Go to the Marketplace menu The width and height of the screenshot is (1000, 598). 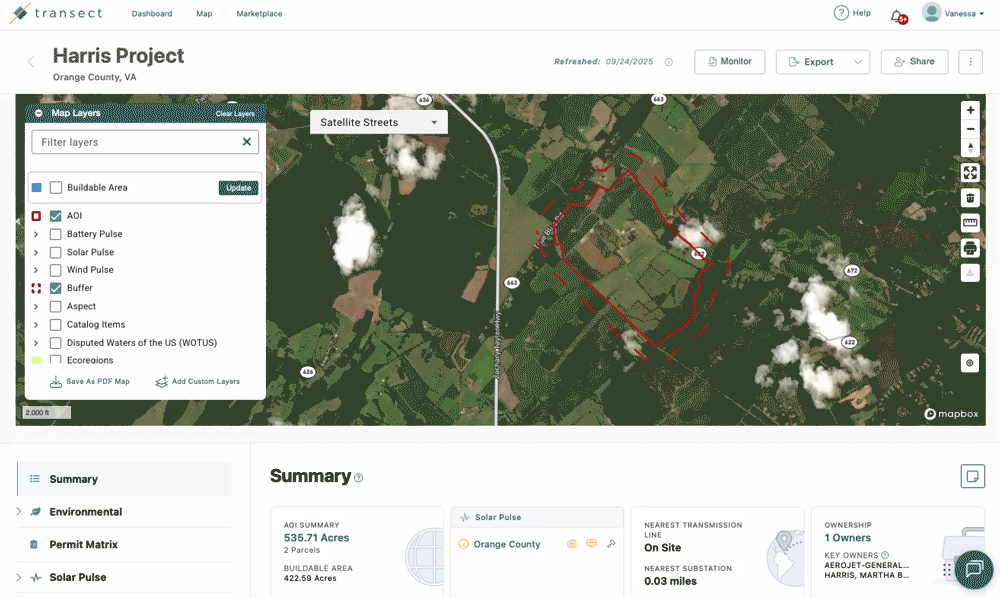259,14
